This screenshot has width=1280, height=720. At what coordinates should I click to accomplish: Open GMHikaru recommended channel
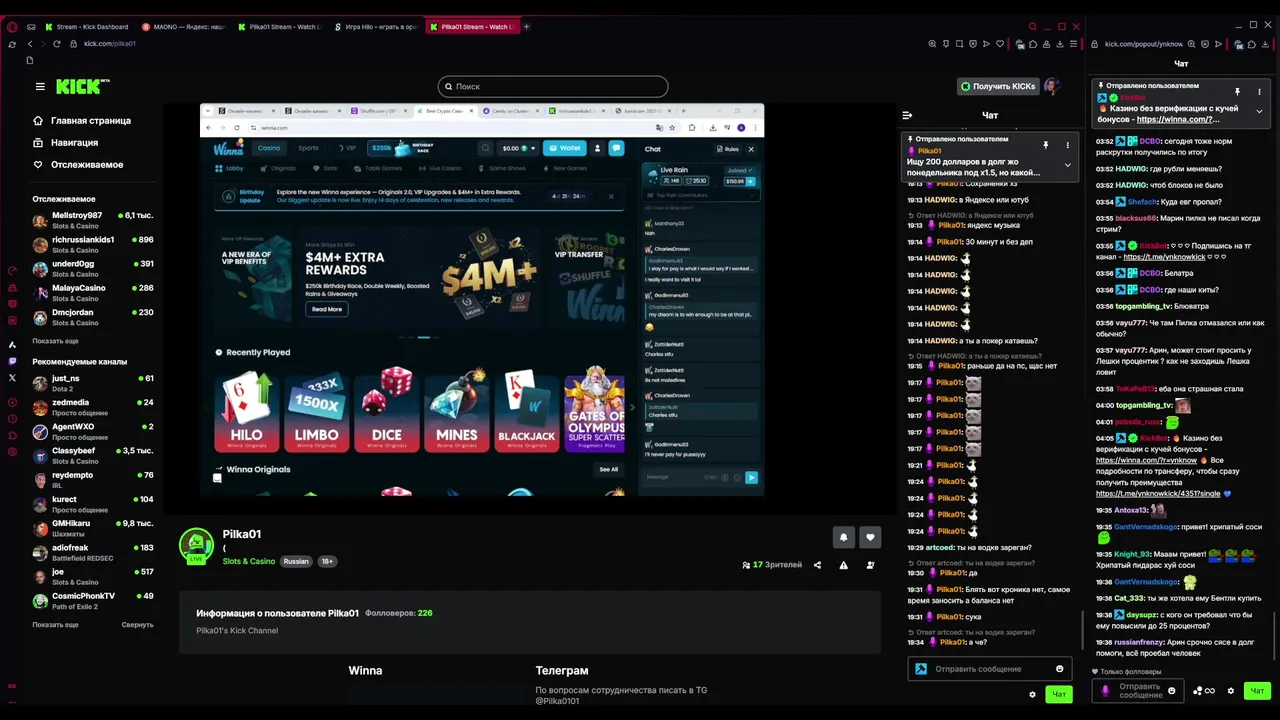coord(93,529)
